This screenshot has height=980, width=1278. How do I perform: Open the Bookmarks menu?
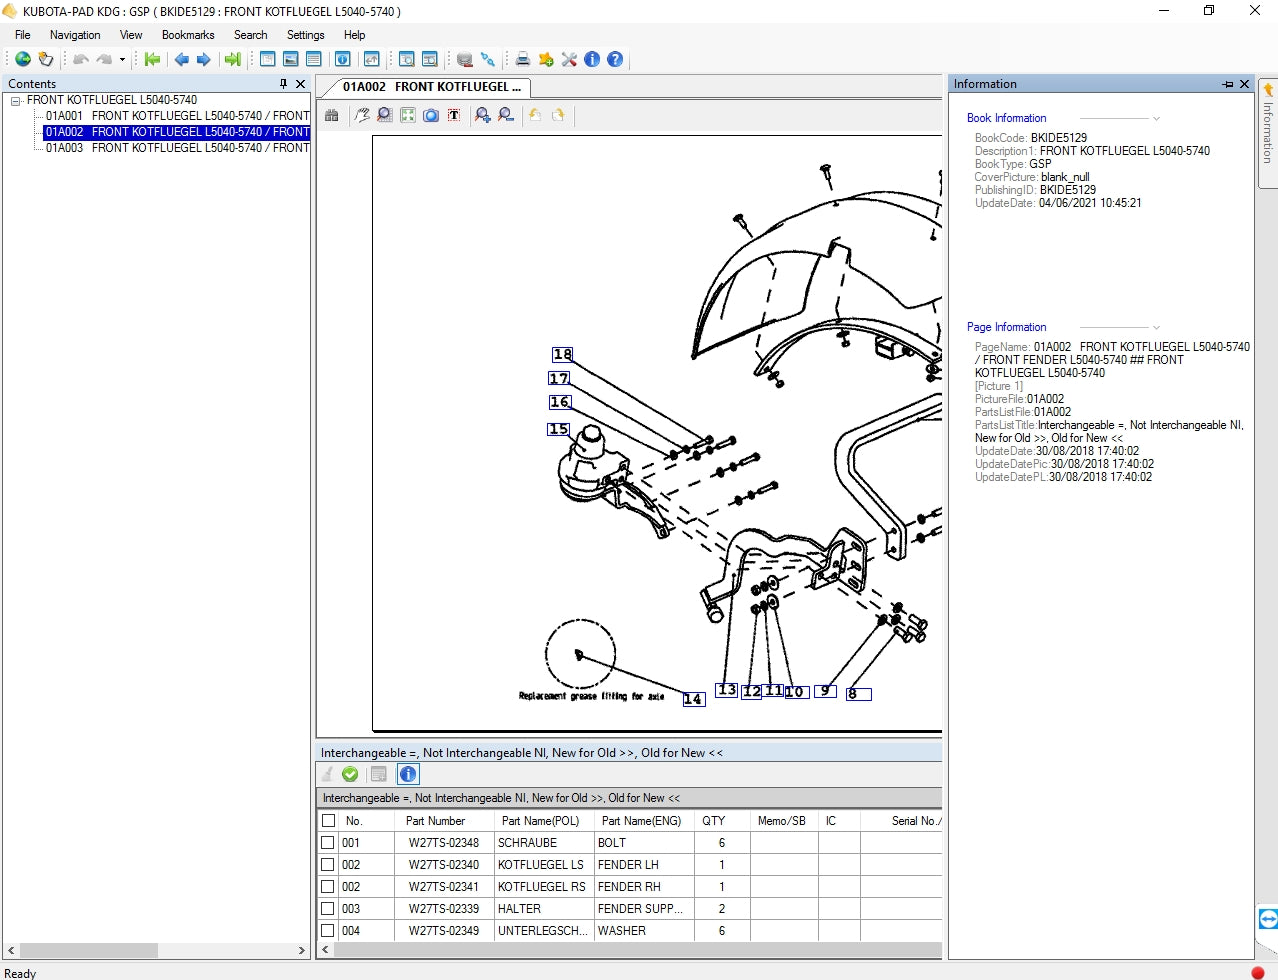pyautogui.click(x=188, y=35)
